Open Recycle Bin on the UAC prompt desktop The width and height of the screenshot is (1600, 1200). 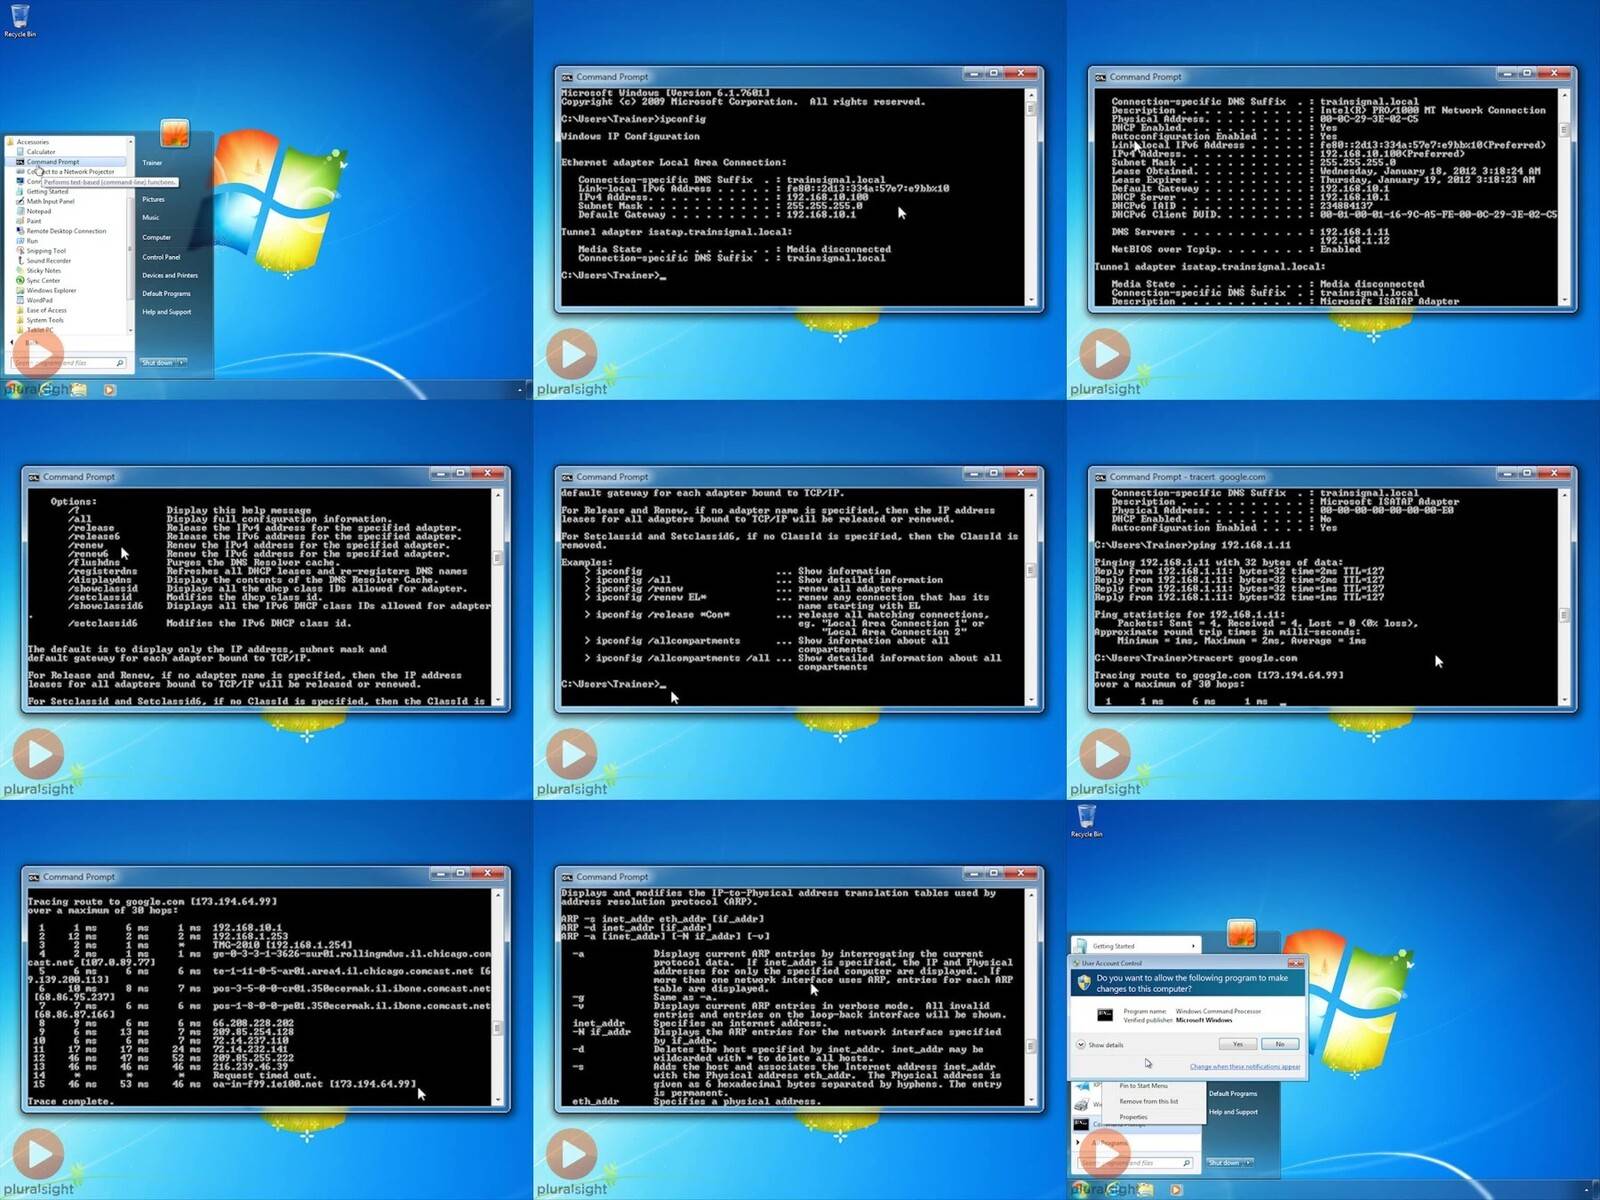point(1087,820)
